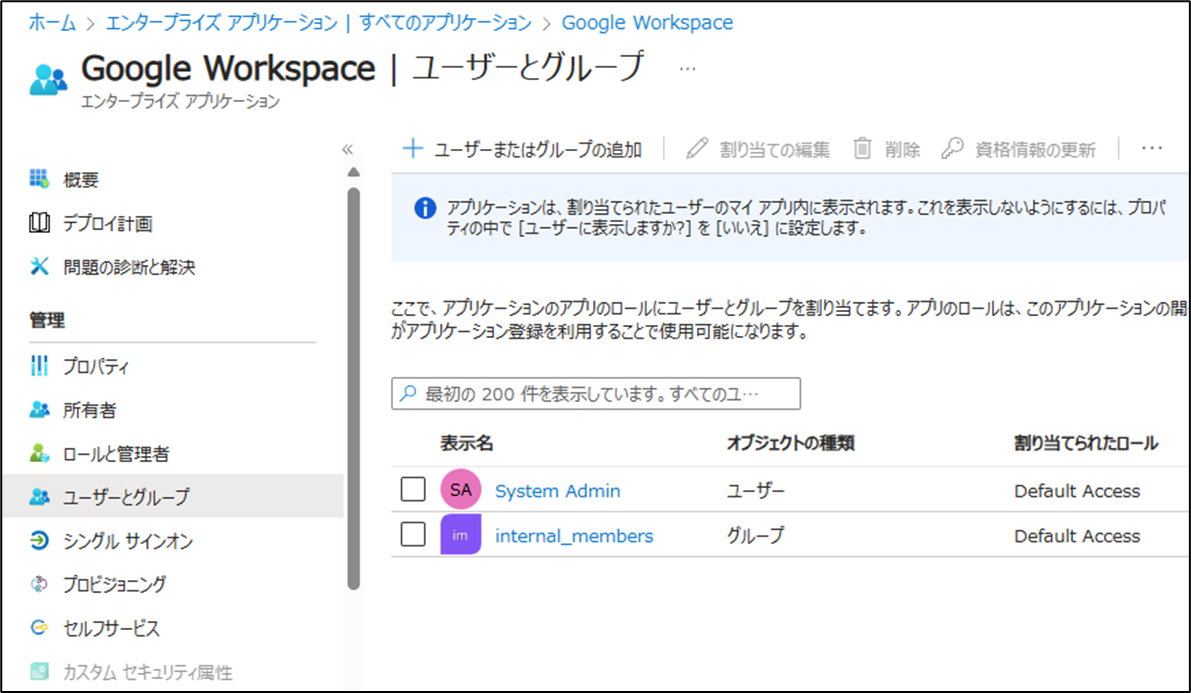Open the page title ellipsis menu
The width and height of the screenshot is (1191, 693).
(x=687, y=69)
